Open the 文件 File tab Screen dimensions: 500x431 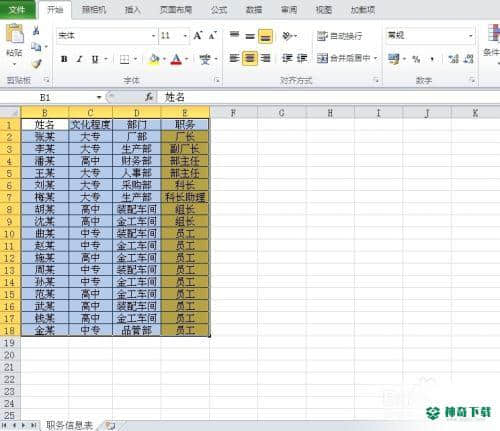pos(17,10)
